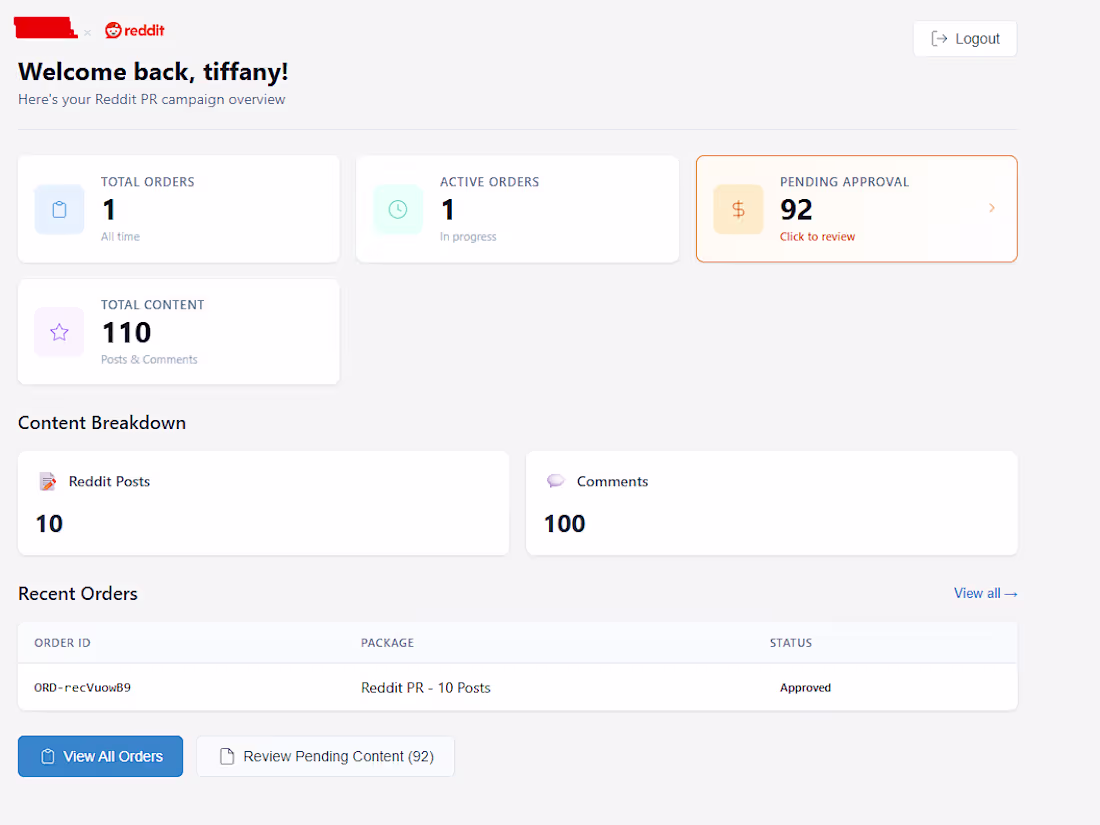This screenshot has height=825, width=1100.
Task: Select the clock icon on Active Orders card
Action: pos(398,209)
